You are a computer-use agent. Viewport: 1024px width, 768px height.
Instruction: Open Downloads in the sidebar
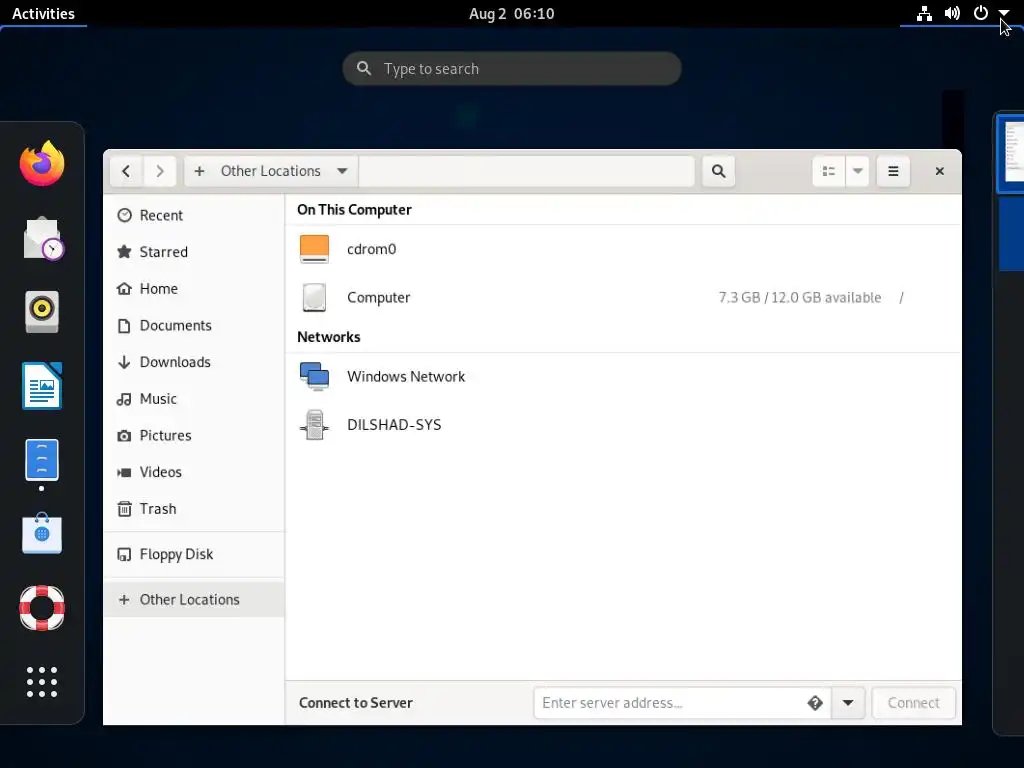193,362
